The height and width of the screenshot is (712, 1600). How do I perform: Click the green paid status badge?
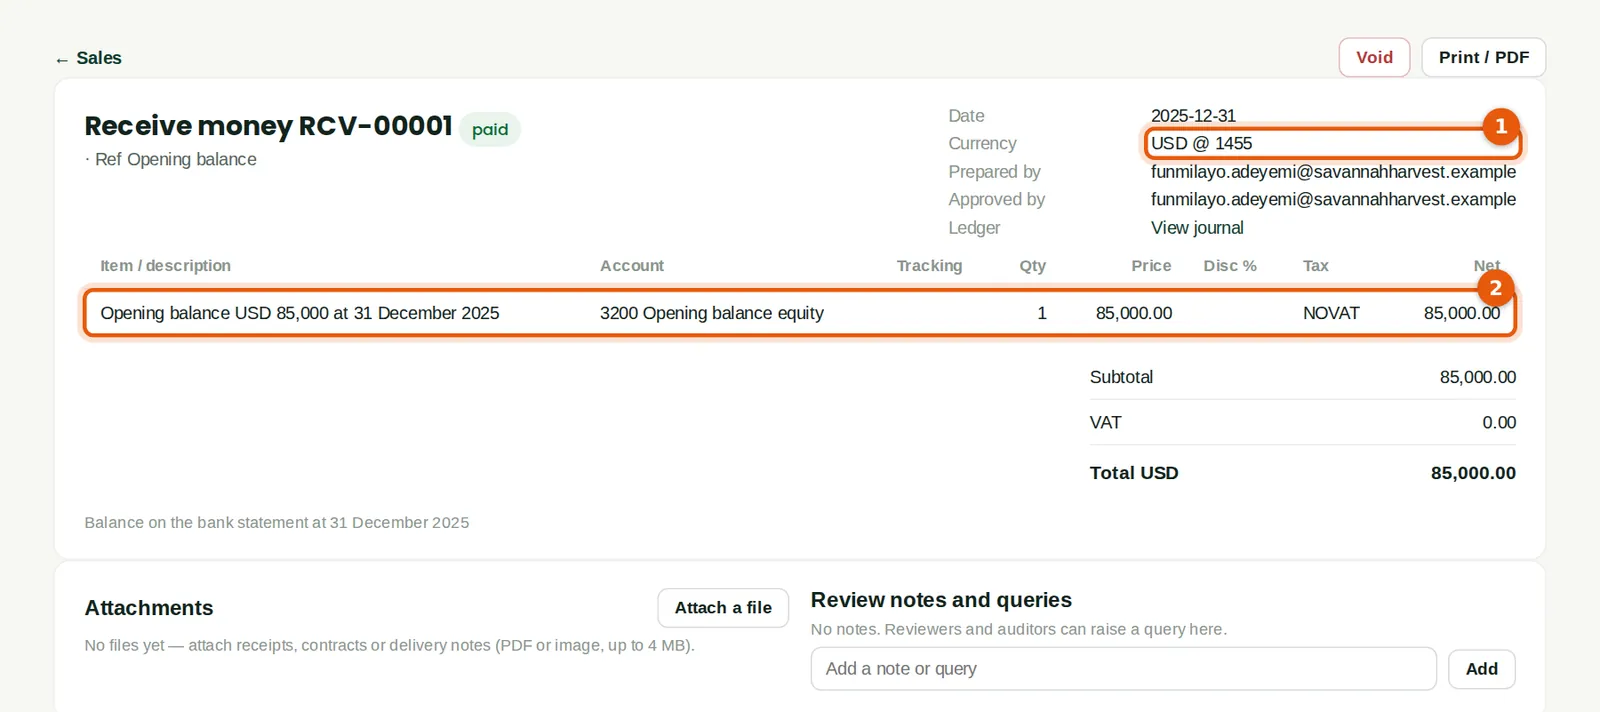point(490,129)
